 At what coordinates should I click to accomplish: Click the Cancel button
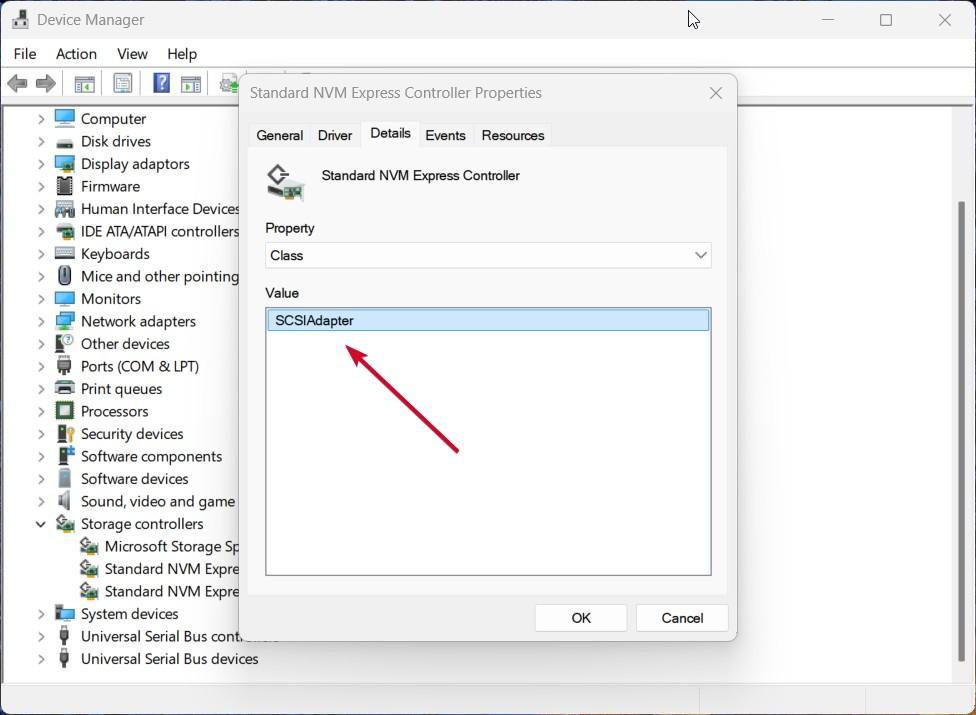[682, 618]
